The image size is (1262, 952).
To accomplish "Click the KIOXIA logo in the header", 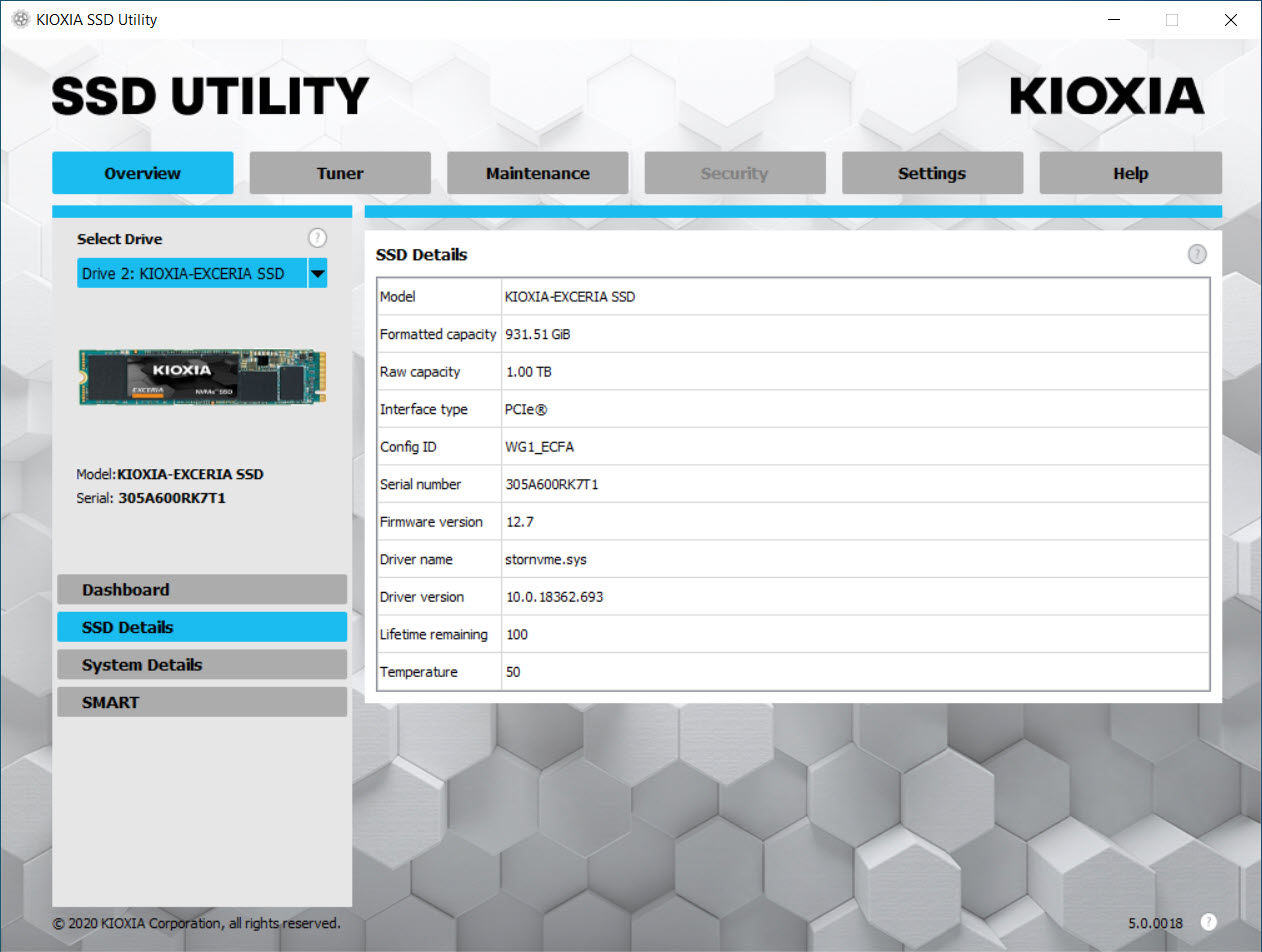I will pyautogui.click(x=1107, y=96).
